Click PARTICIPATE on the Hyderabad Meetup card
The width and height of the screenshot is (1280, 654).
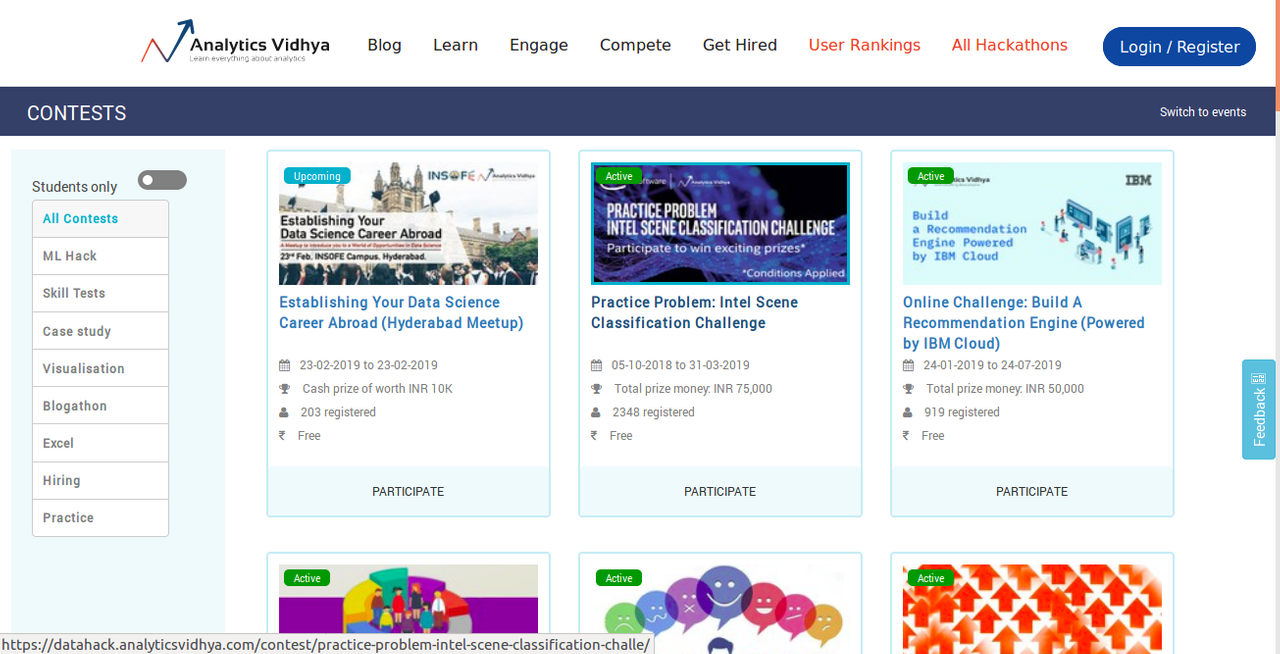tap(408, 491)
